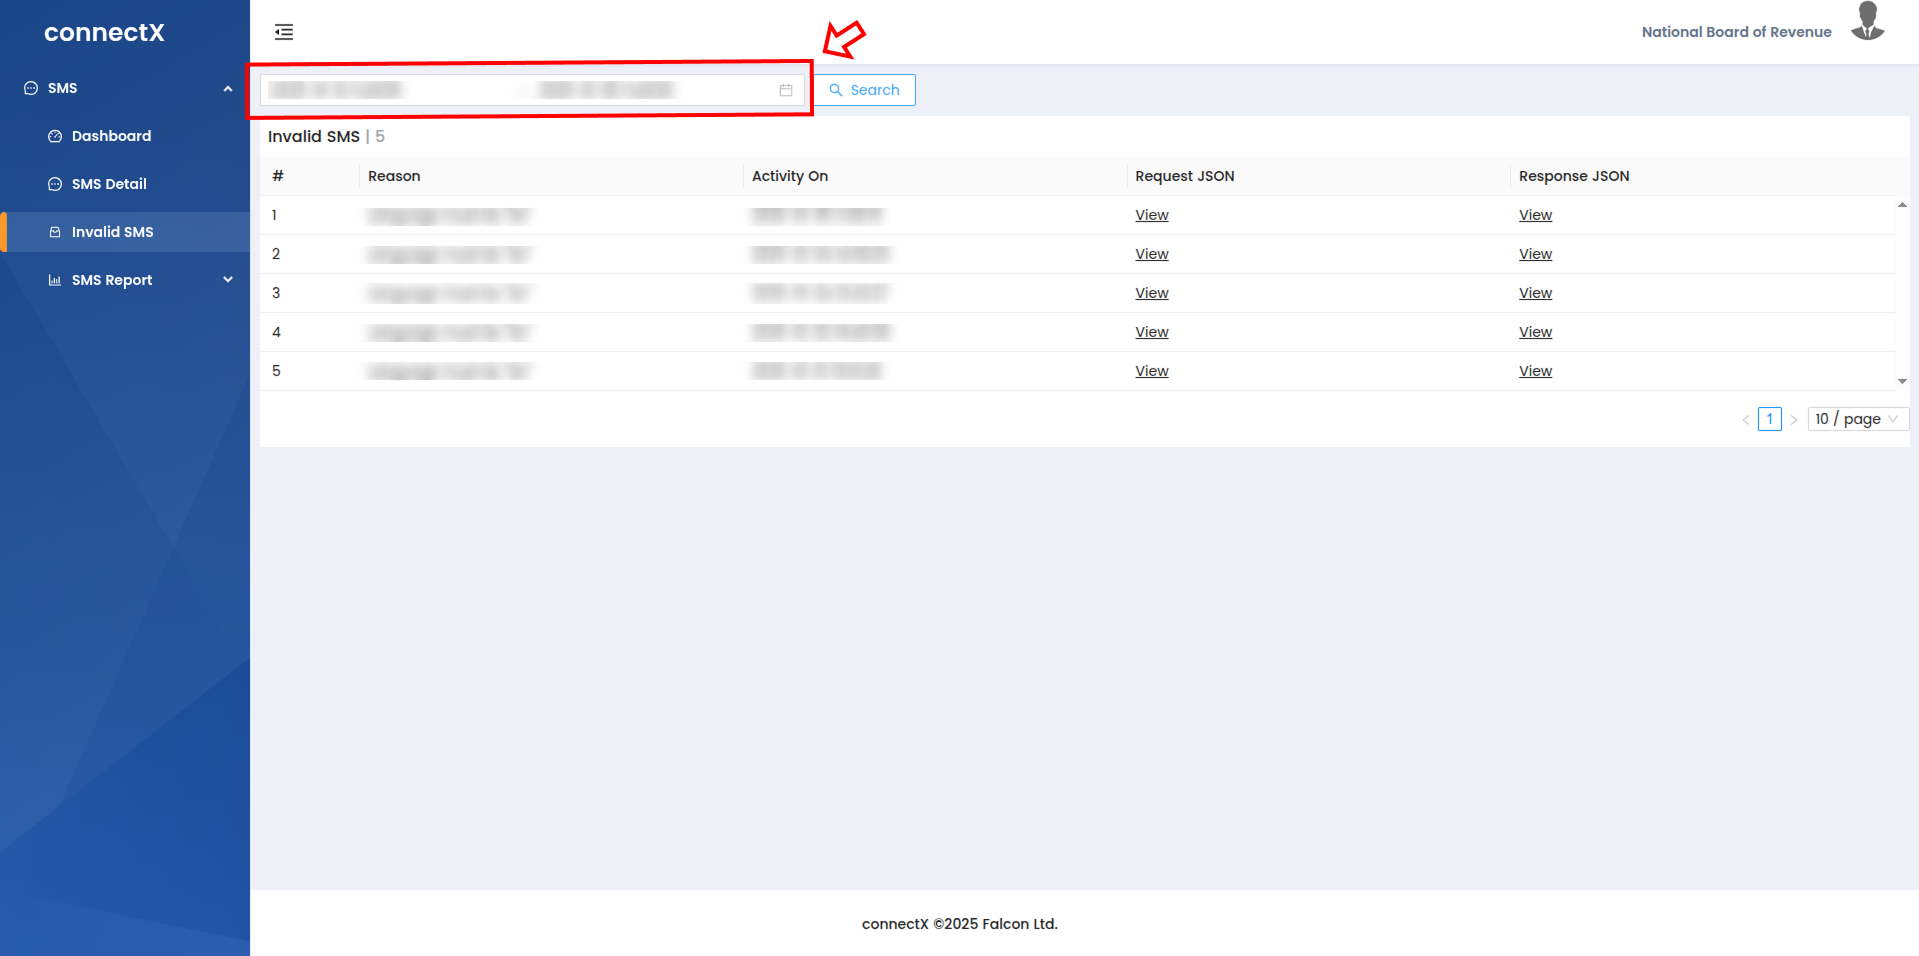Click the connectX logo

coord(104,32)
